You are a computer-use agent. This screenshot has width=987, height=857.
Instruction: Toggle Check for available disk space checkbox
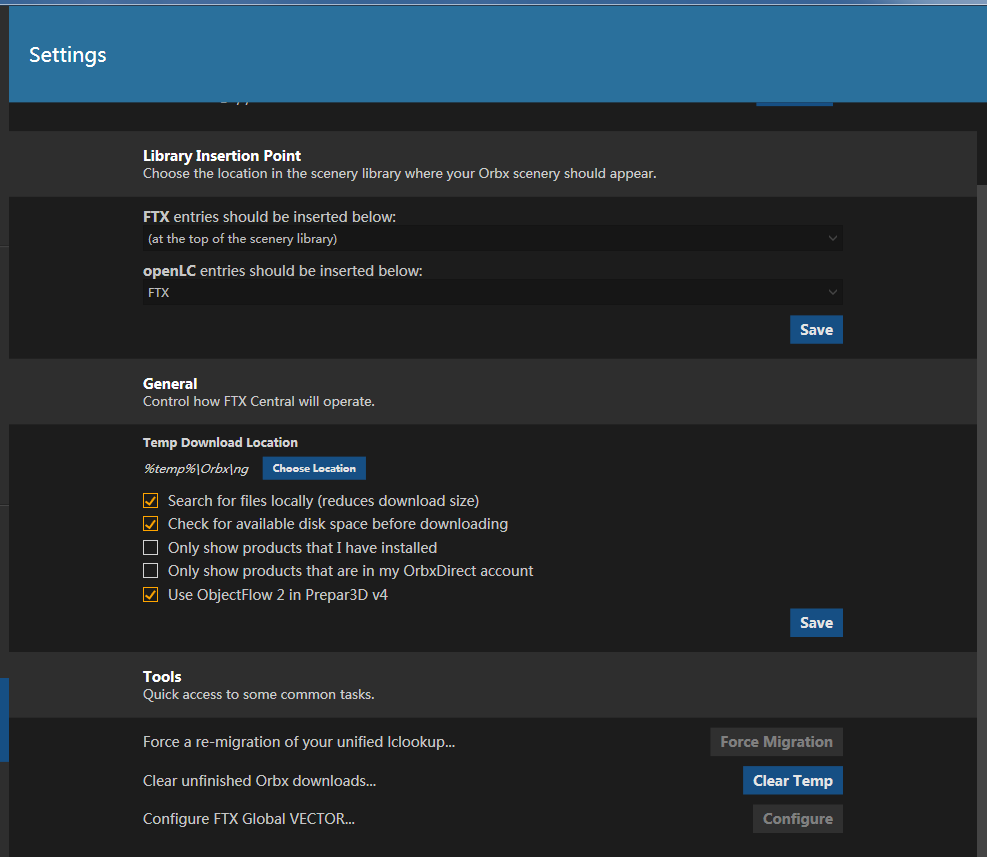pyautogui.click(x=150, y=524)
